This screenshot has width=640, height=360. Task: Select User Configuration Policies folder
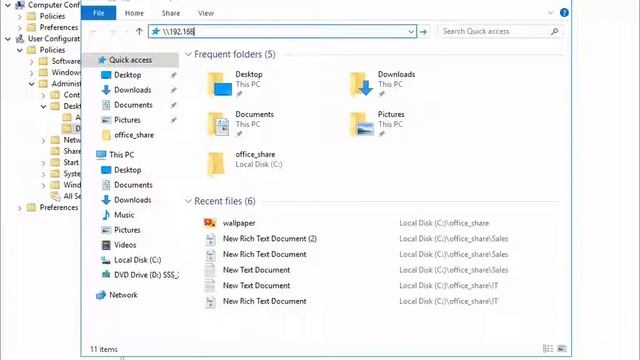click(52, 50)
